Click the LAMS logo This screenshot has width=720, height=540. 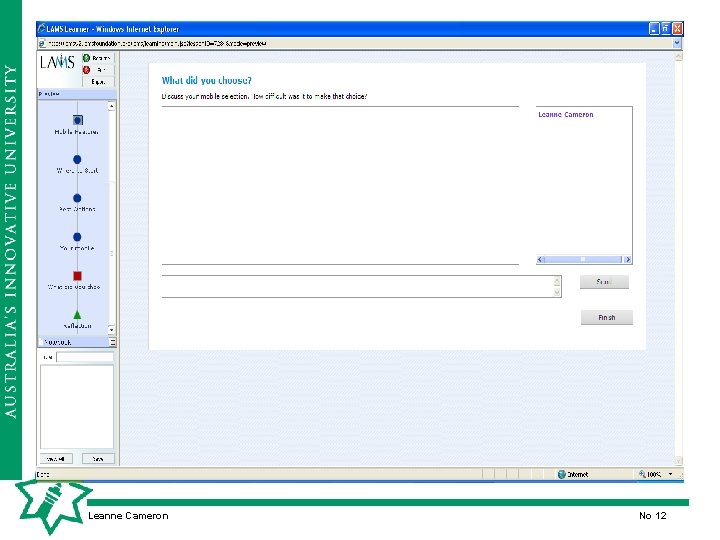(x=57, y=62)
